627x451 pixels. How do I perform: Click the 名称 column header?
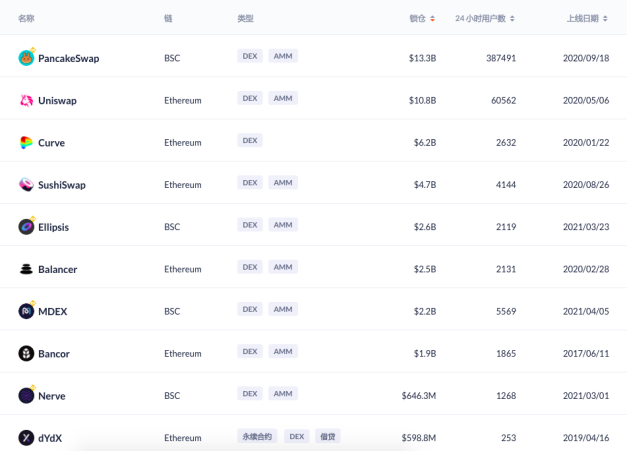(x=26, y=18)
